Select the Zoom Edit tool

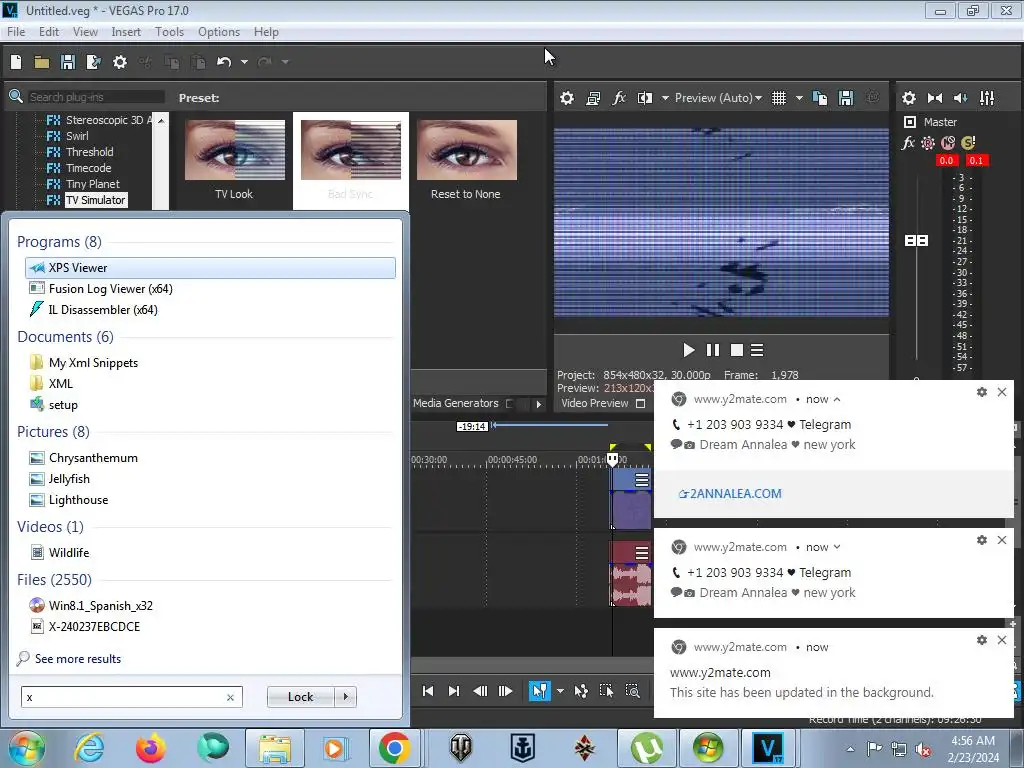coord(633,691)
